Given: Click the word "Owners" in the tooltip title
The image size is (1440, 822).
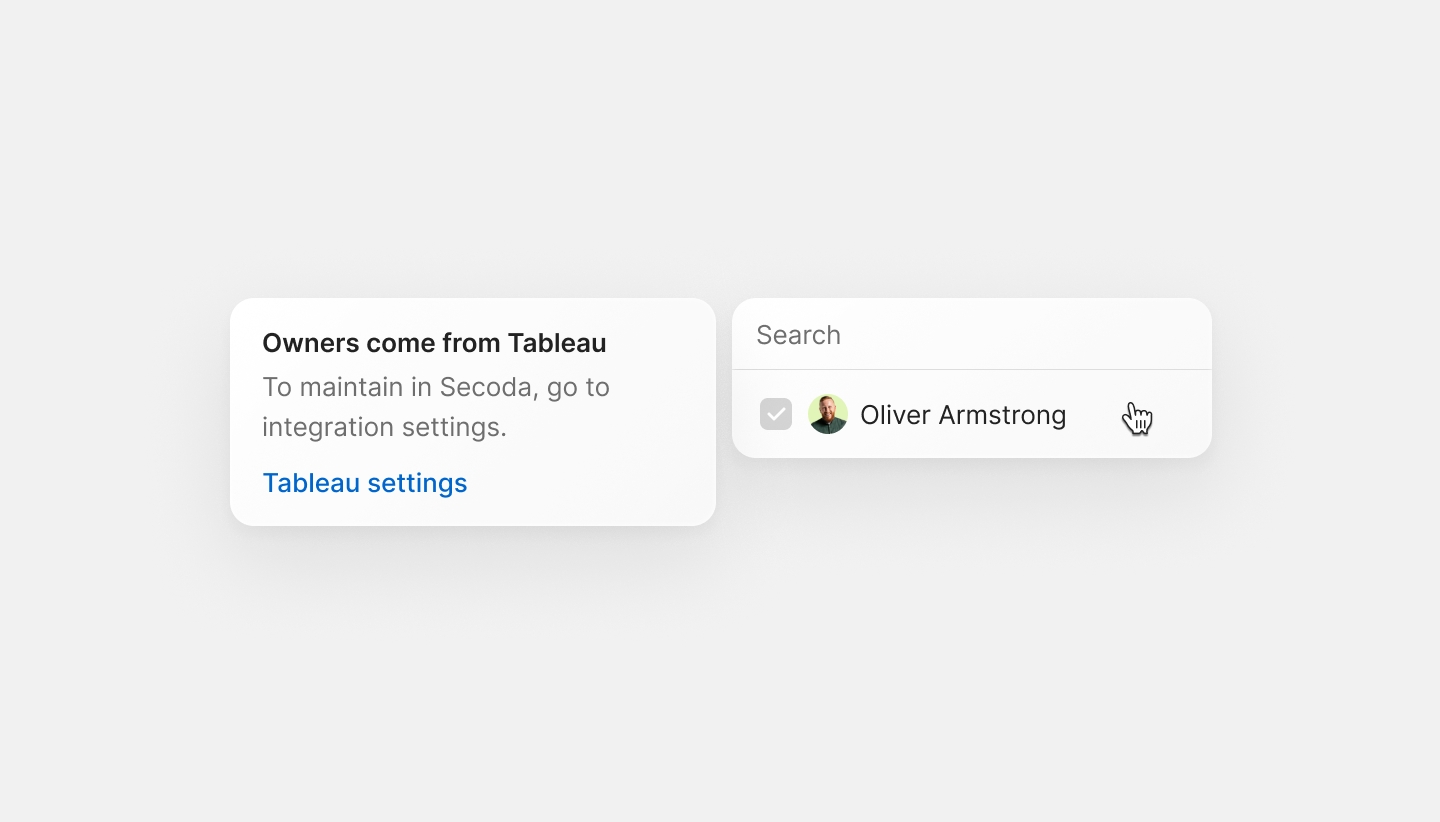Looking at the screenshot, I should (x=310, y=343).
